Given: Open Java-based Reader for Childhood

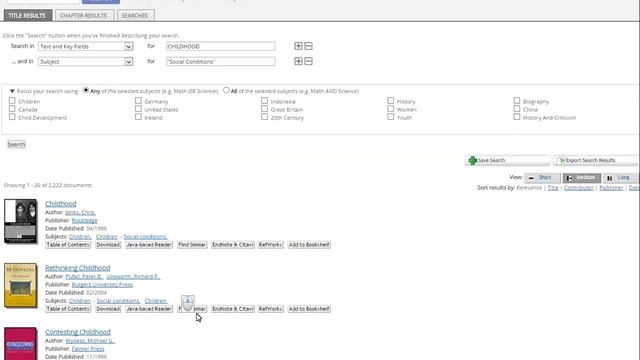Looking at the screenshot, I should 149,245.
